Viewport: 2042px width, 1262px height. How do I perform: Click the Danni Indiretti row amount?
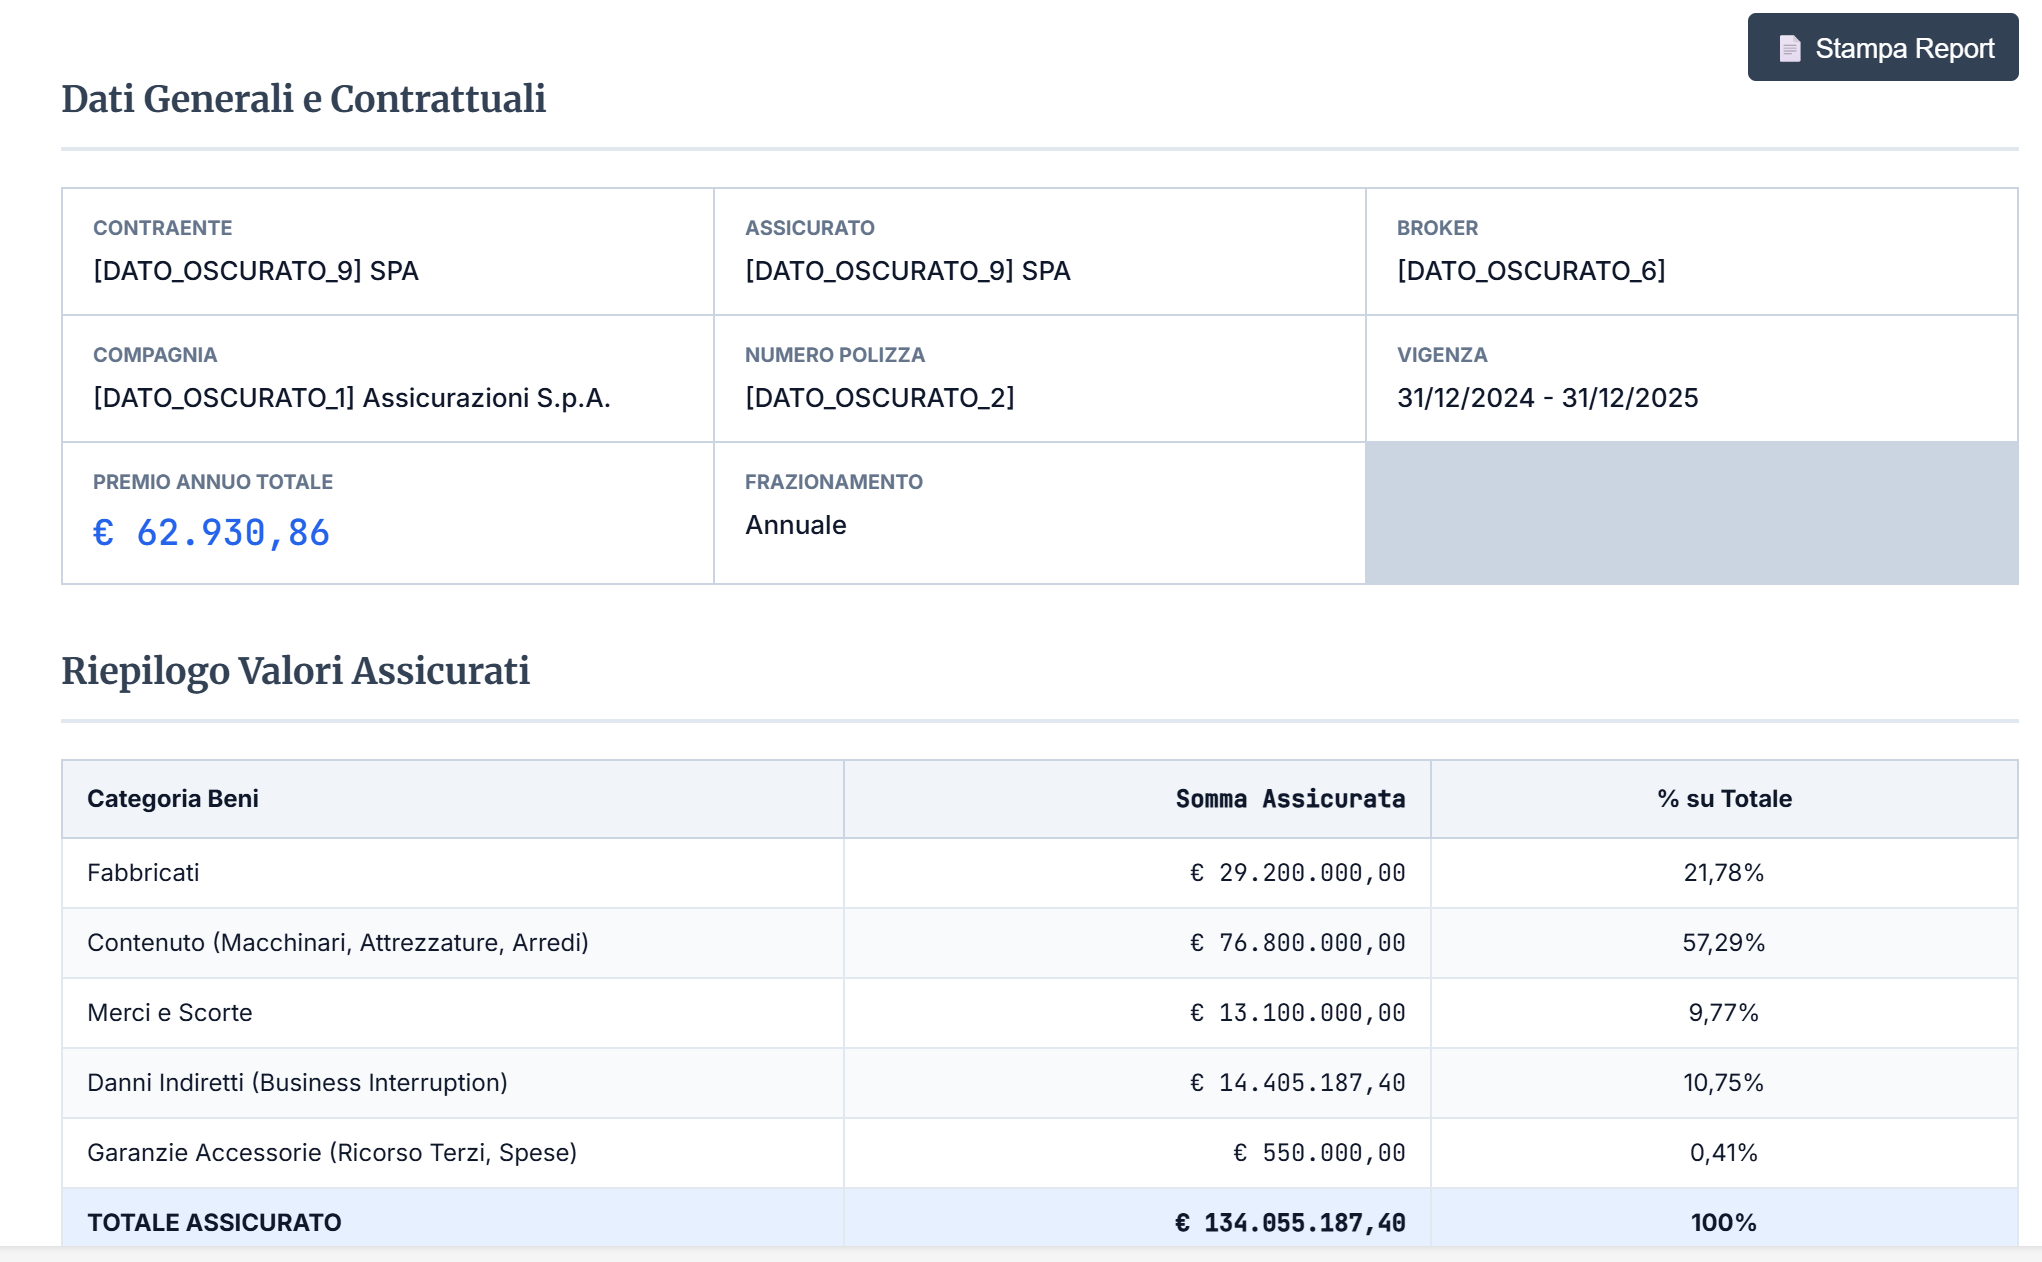point(1297,1083)
